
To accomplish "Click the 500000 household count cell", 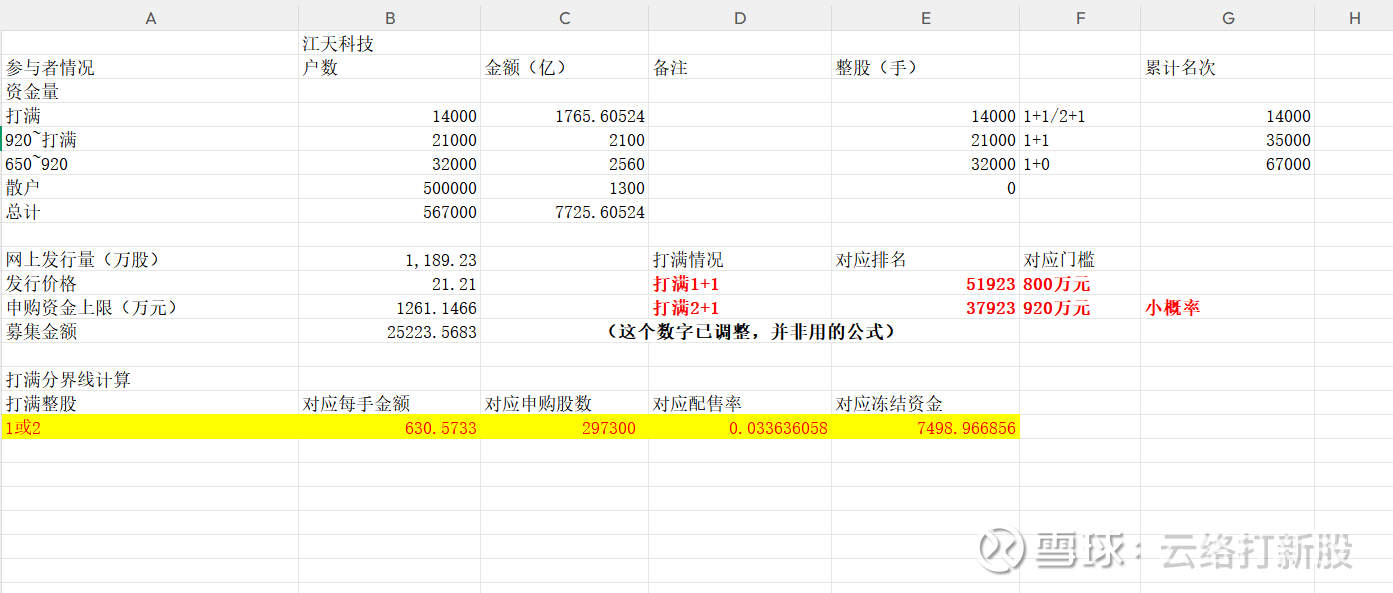I will [389, 187].
